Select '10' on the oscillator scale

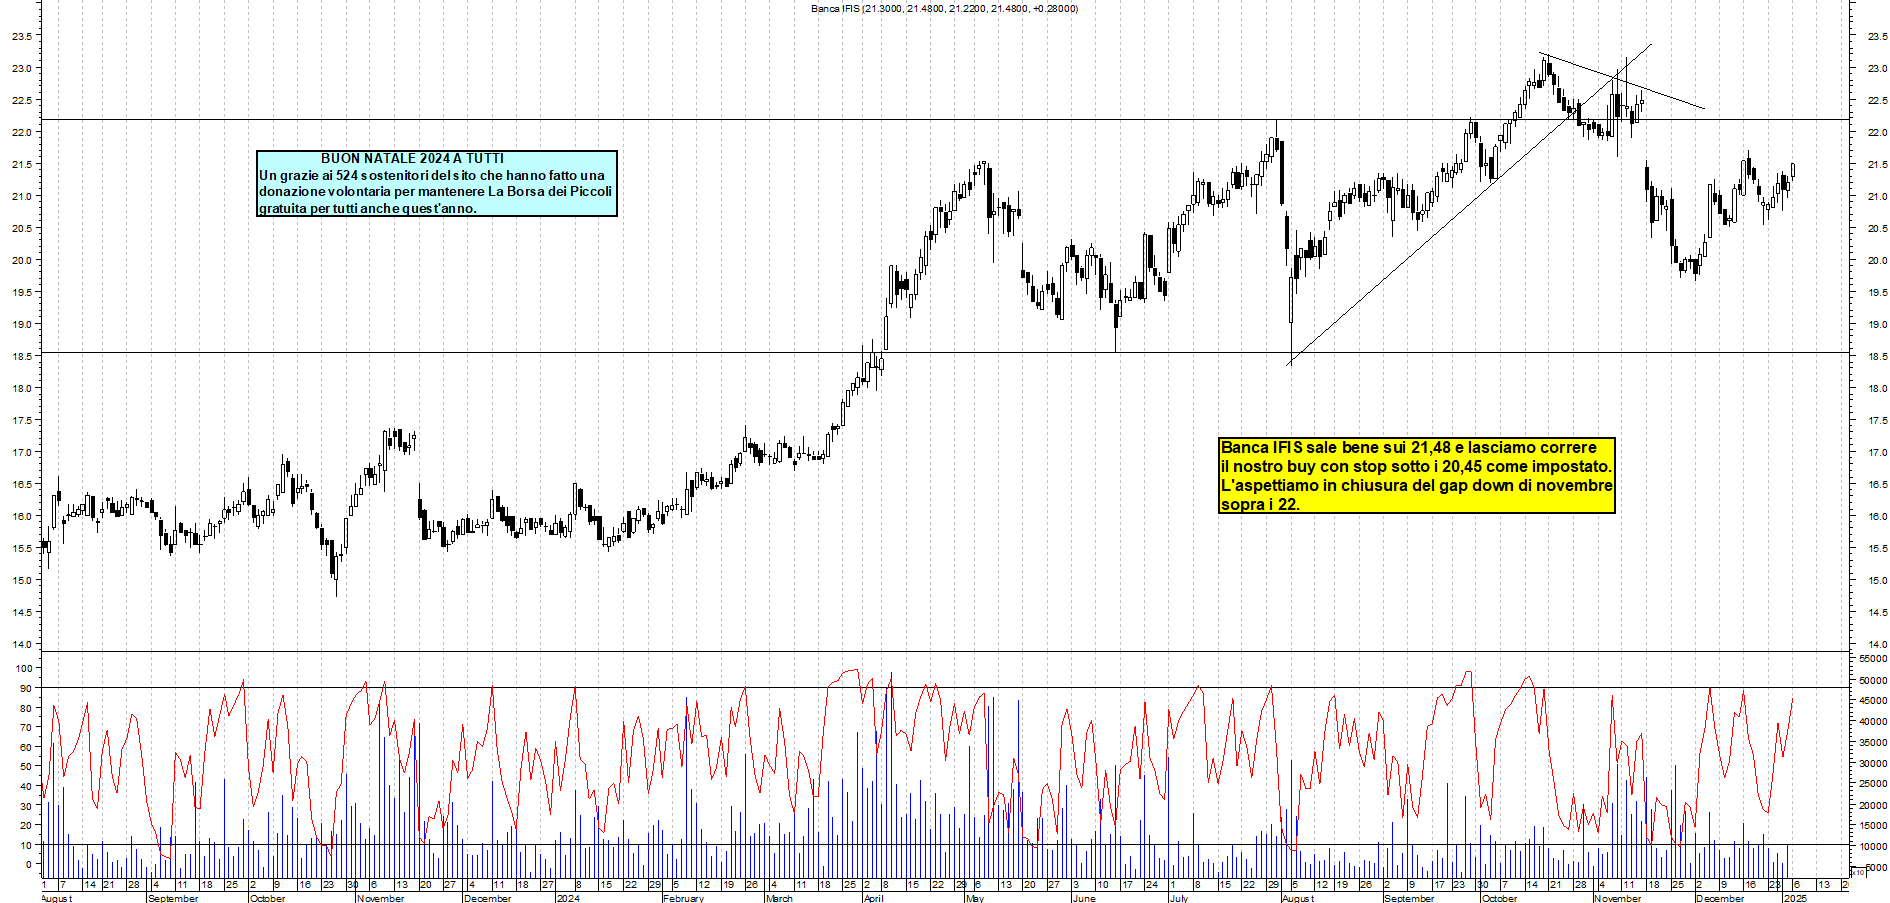[x=26, y=845]
